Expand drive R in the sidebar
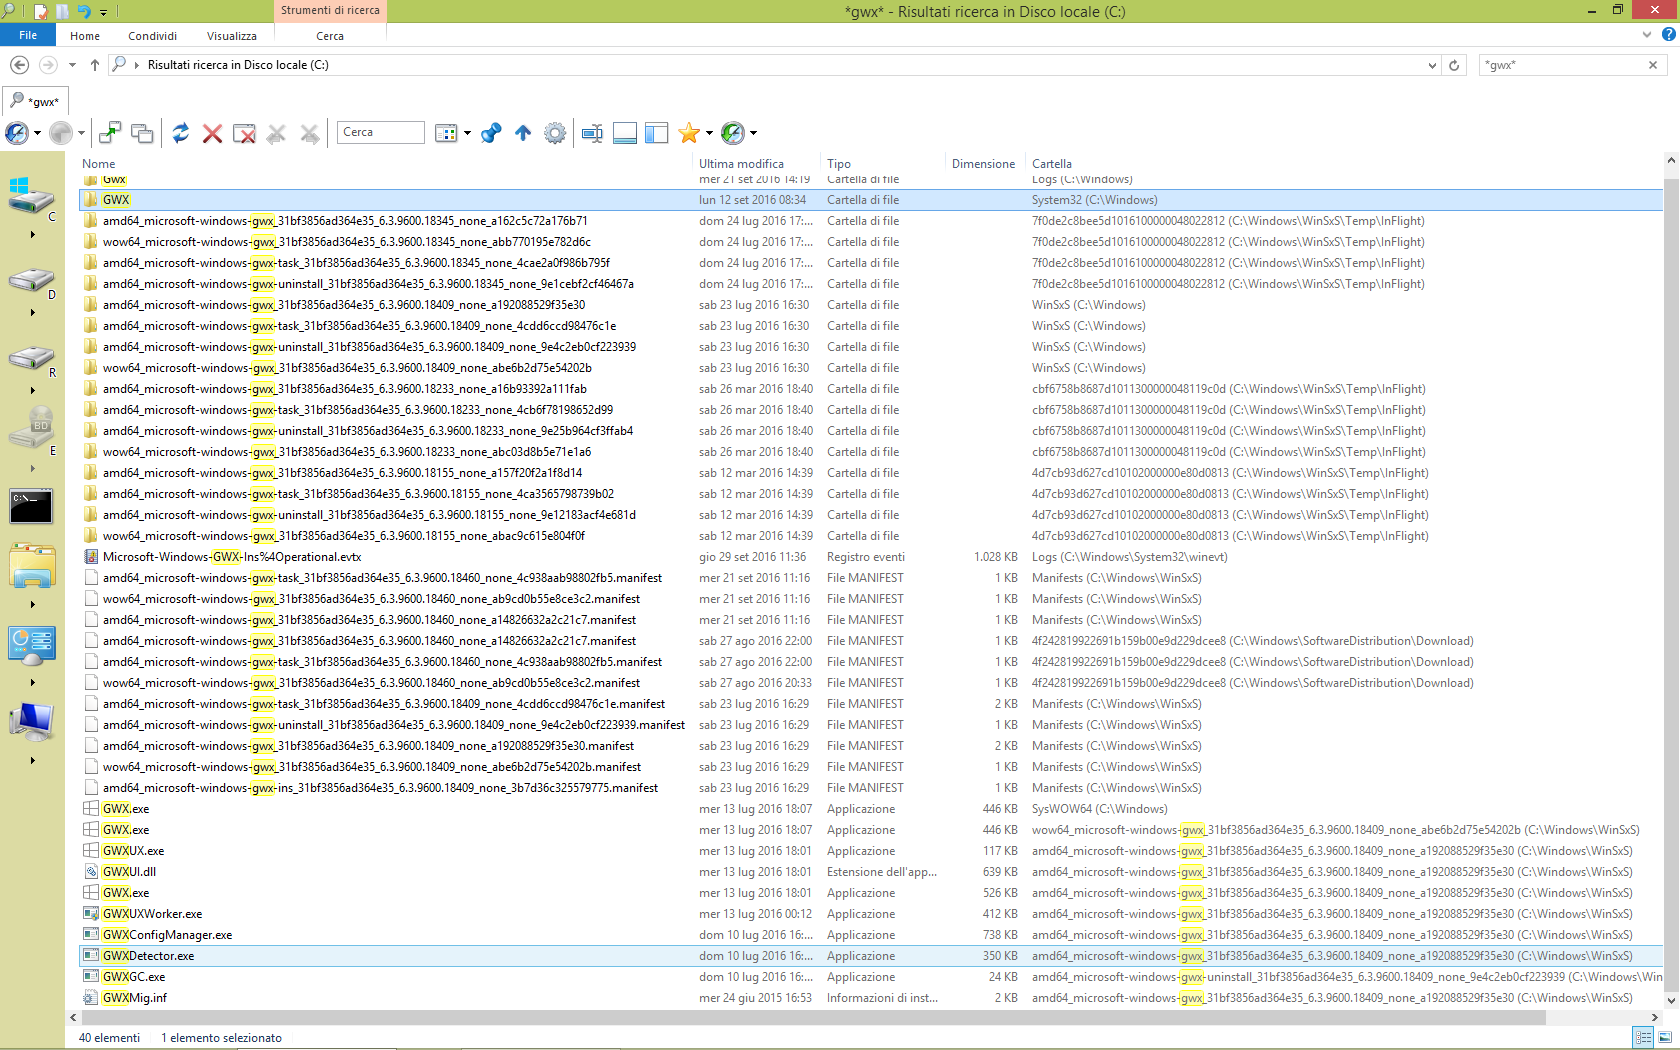The image size is (1680, 1050). tap(33, 391)
